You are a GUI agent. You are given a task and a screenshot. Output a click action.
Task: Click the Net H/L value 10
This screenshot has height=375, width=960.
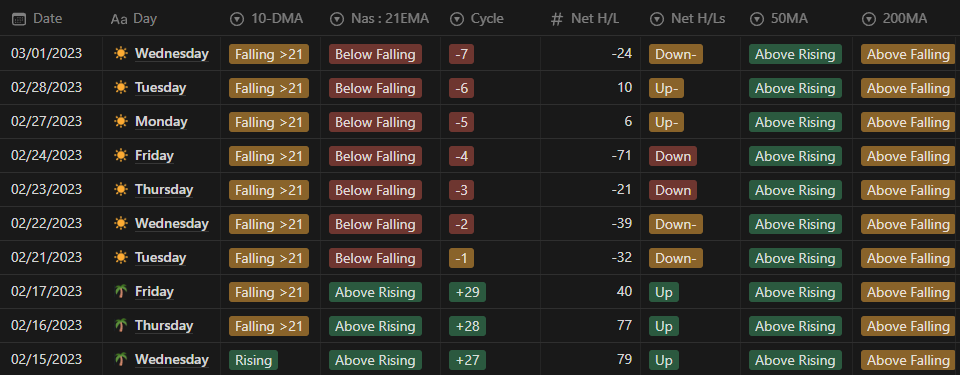tap(624, 88)
